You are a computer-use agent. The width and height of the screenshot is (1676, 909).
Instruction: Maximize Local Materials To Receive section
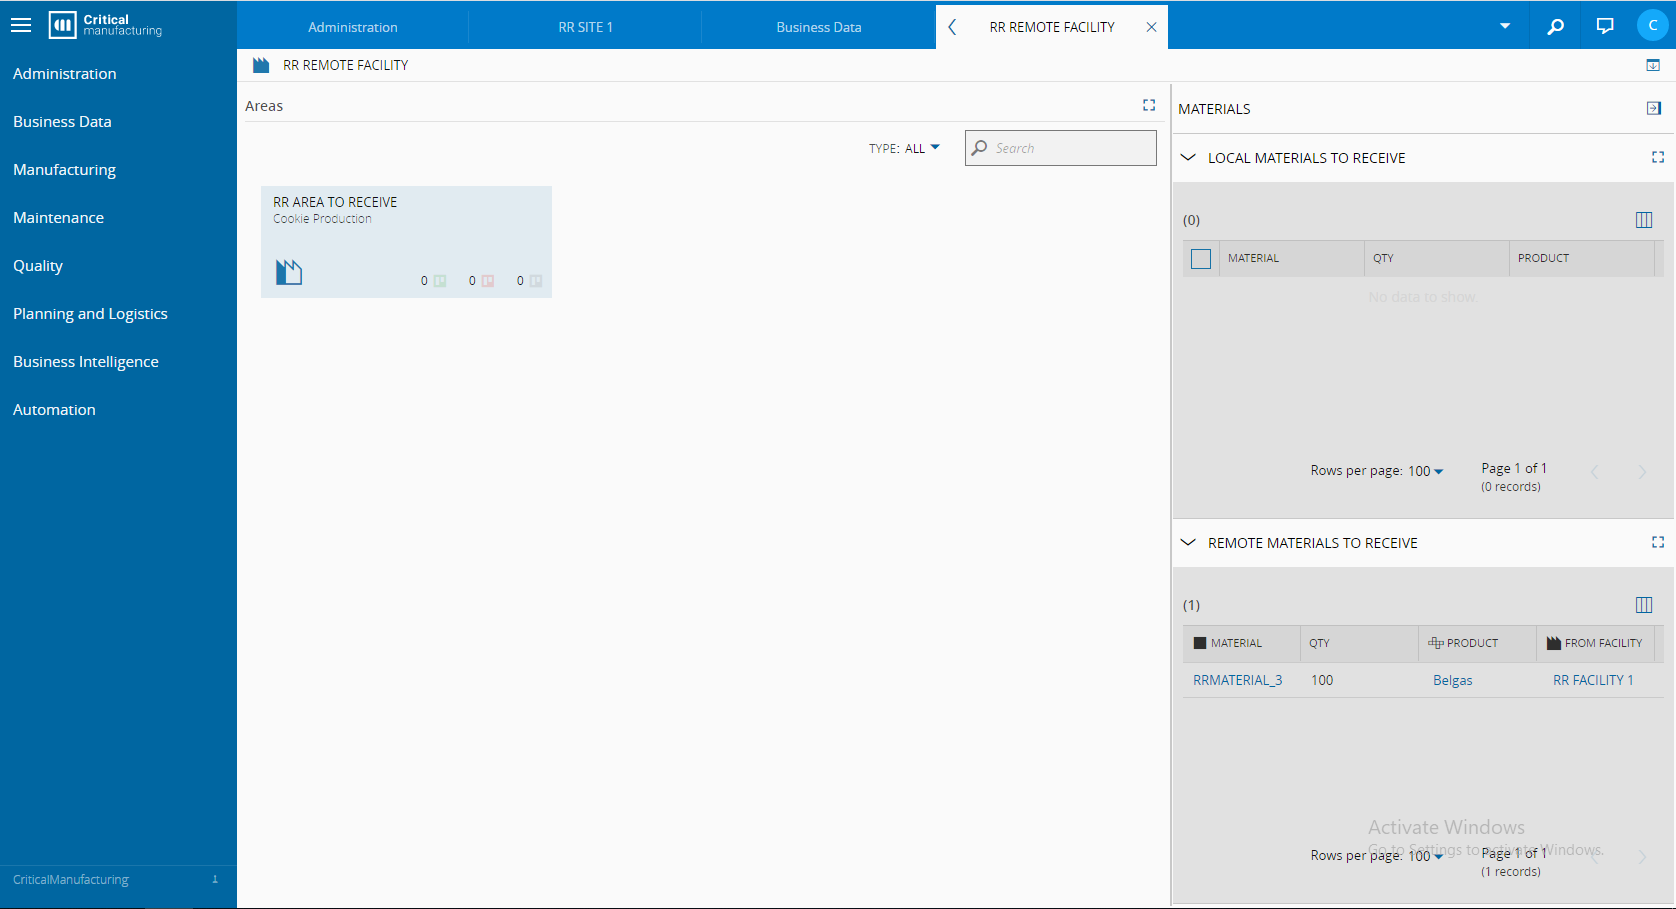1658,157
